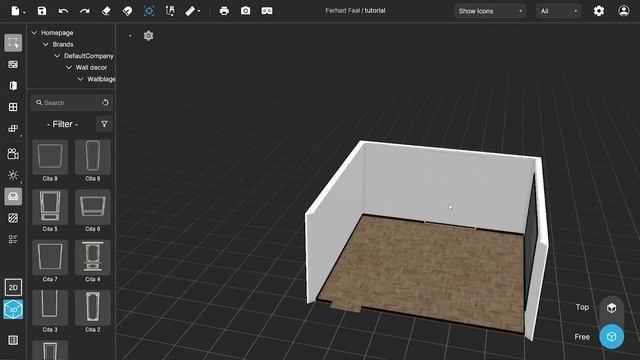Click the wall tool in sidebar
Screen dimensions: 640x360
tap(13, 64)
